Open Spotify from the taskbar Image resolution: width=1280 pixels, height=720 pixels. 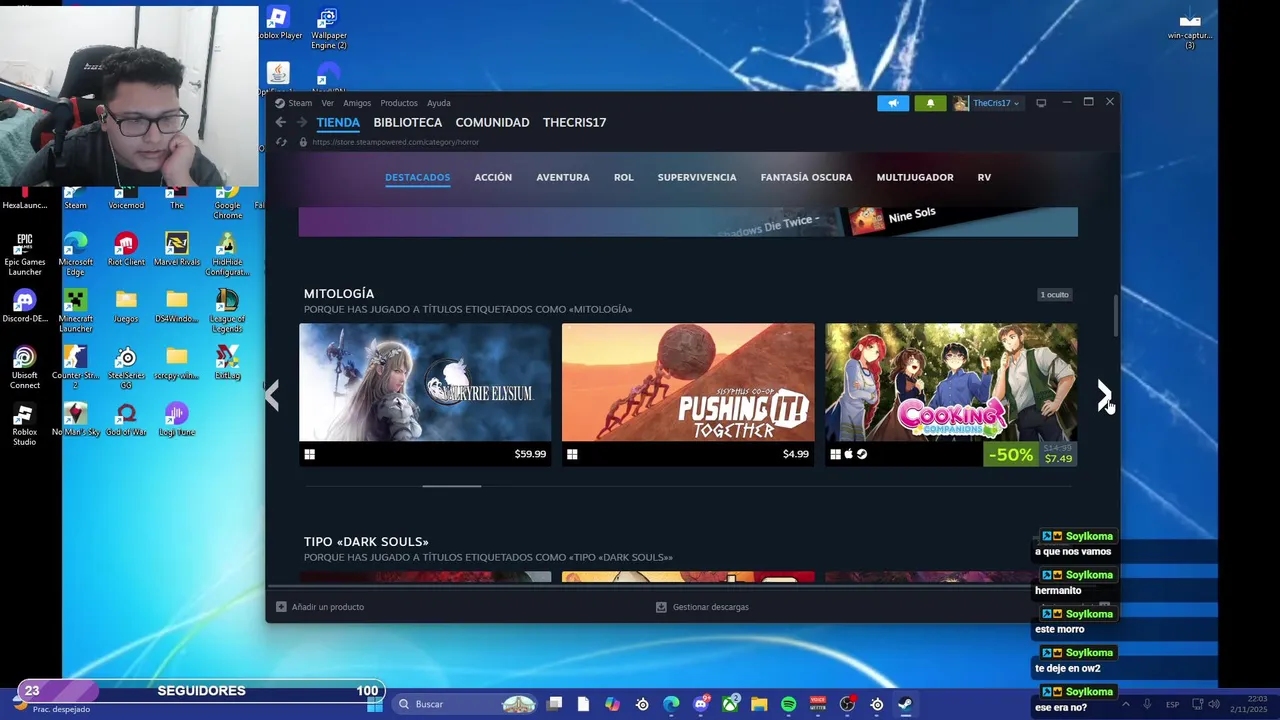pyautogui.click(x=788, y=704)
